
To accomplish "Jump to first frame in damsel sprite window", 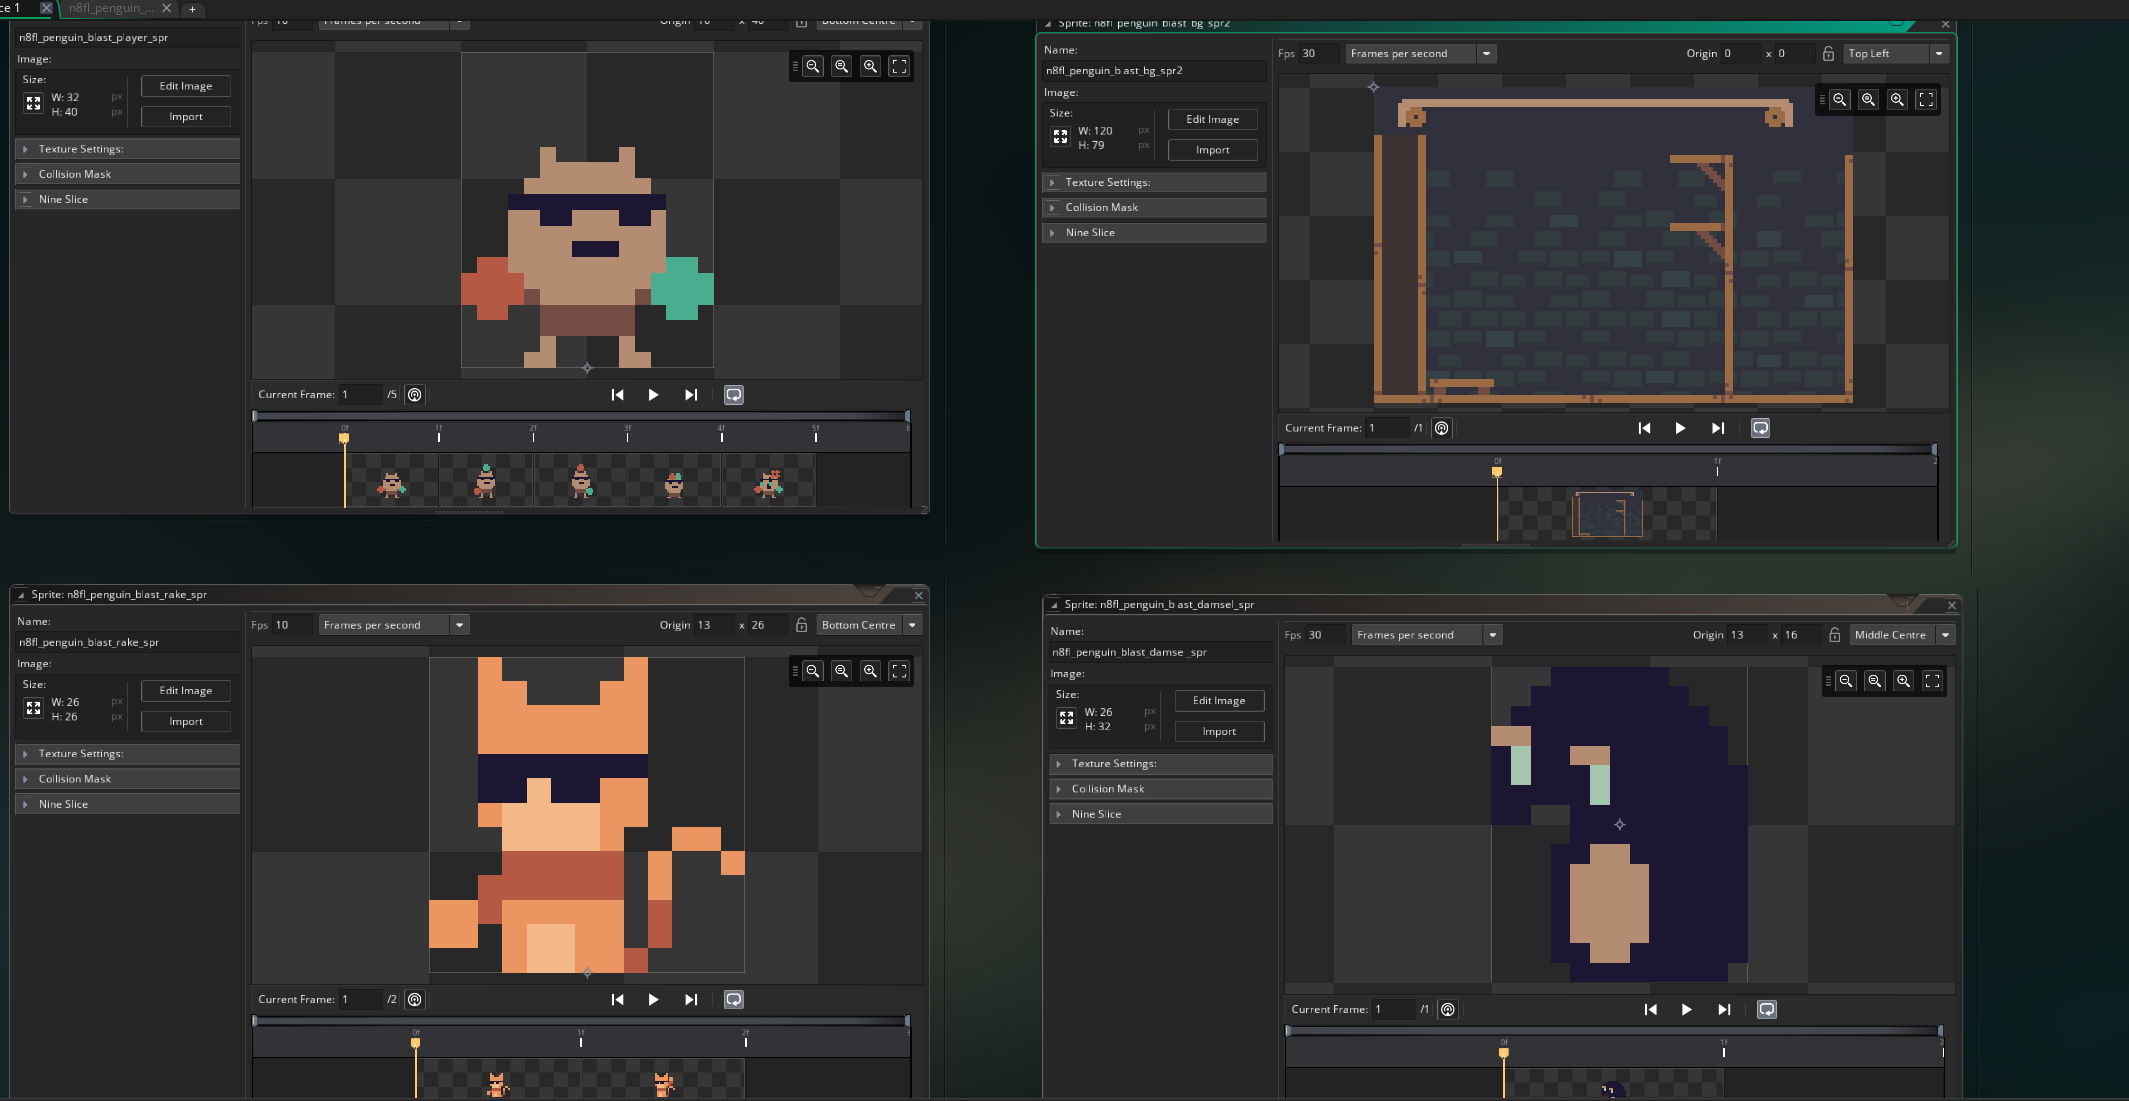I will pos(1651,1009).
